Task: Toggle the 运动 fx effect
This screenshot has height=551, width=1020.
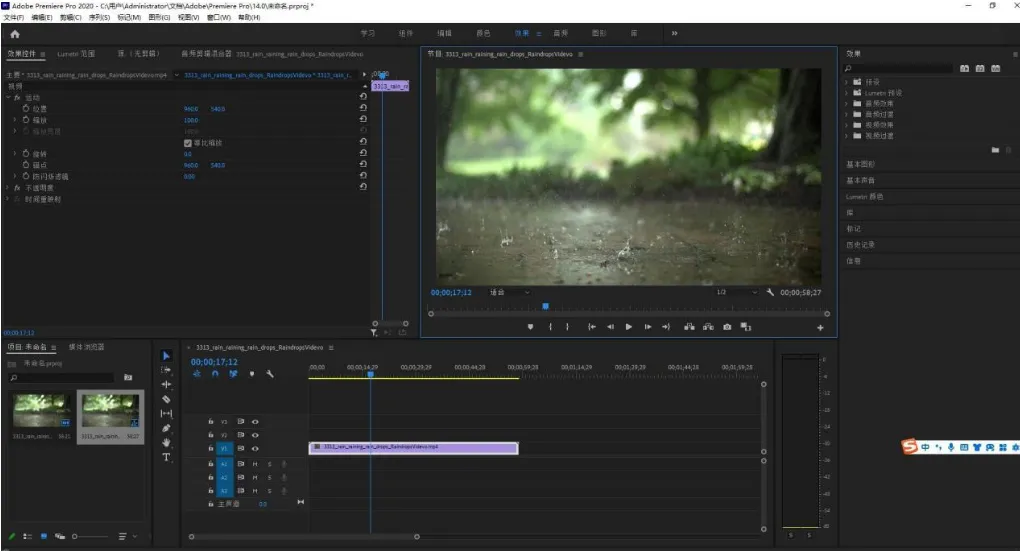Action: [x=18, y=98]
